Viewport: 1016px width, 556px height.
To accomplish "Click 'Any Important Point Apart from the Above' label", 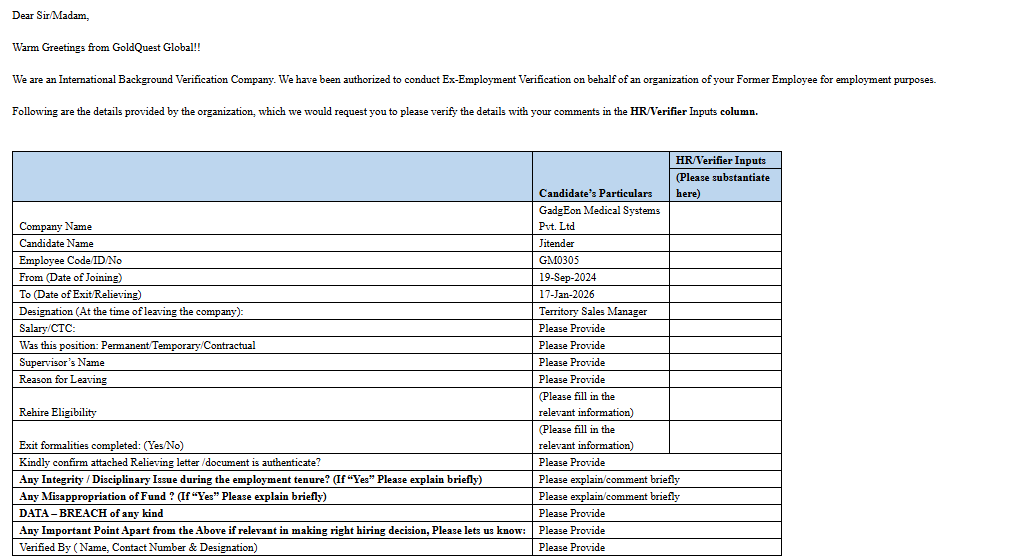I will pos(272,530).
